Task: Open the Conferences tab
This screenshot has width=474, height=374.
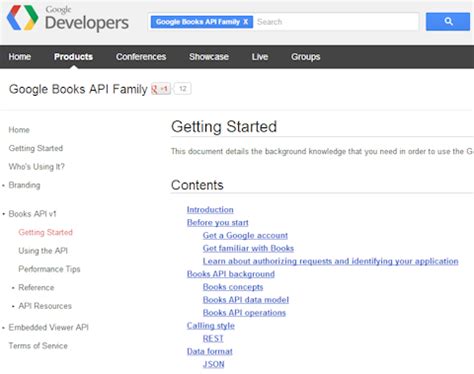Action: click(141, 57)
